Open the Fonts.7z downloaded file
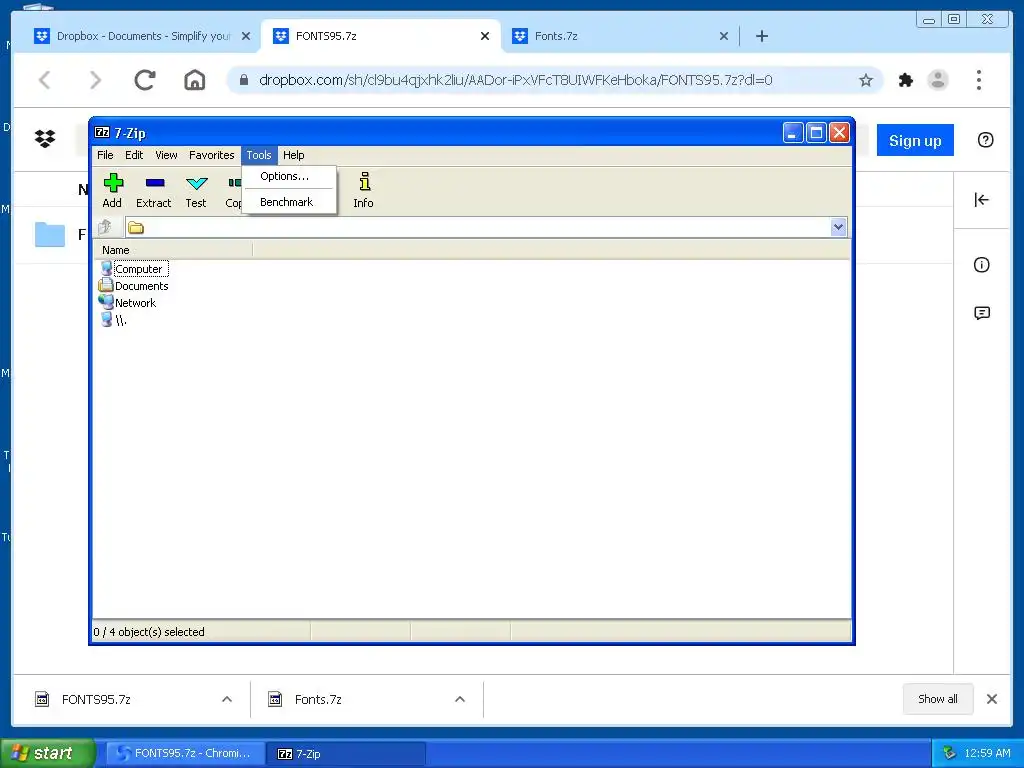 [318, 699]
